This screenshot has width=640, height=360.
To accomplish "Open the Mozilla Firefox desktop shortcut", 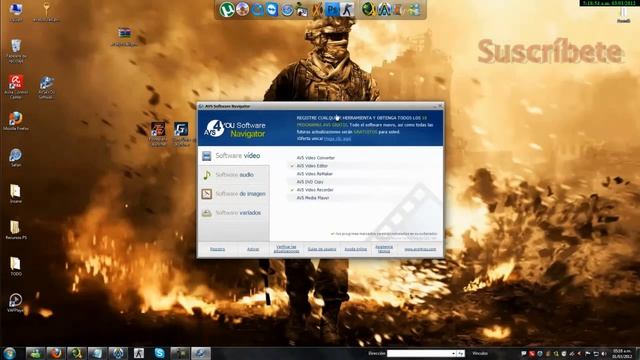I will click(16, 121).
